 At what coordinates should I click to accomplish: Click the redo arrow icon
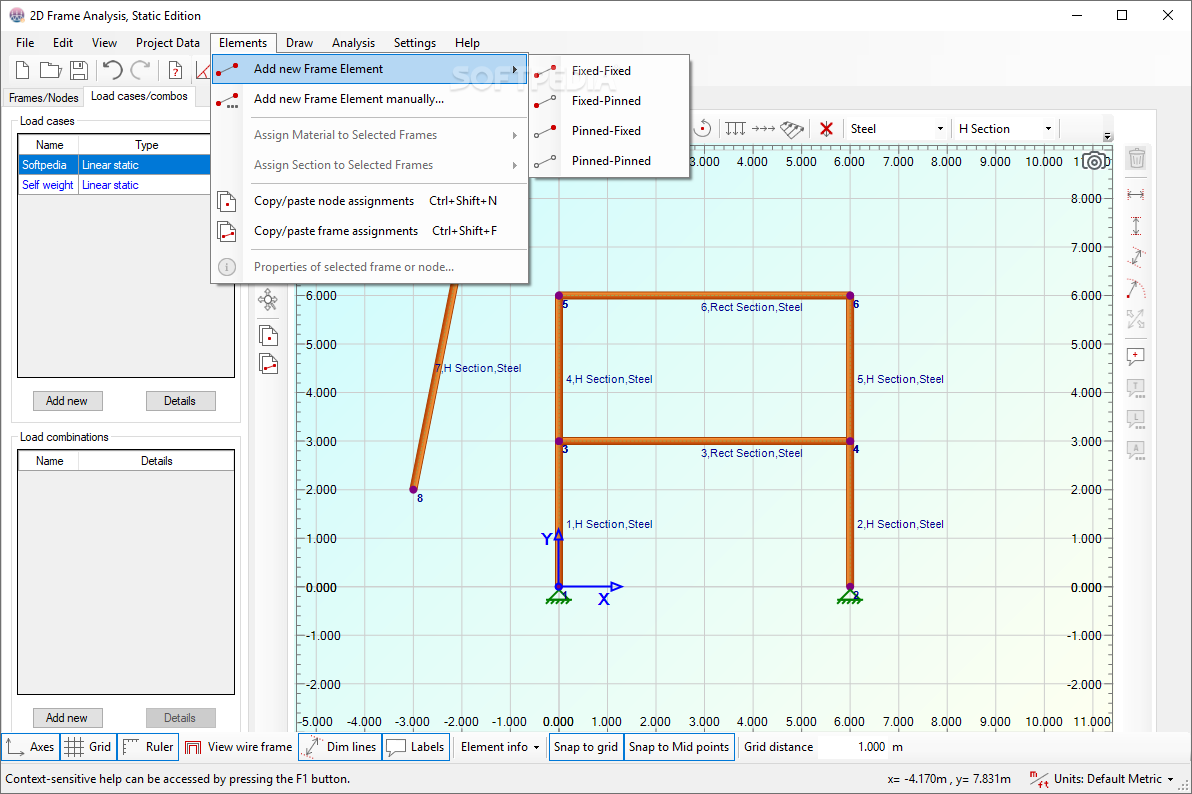141,71
